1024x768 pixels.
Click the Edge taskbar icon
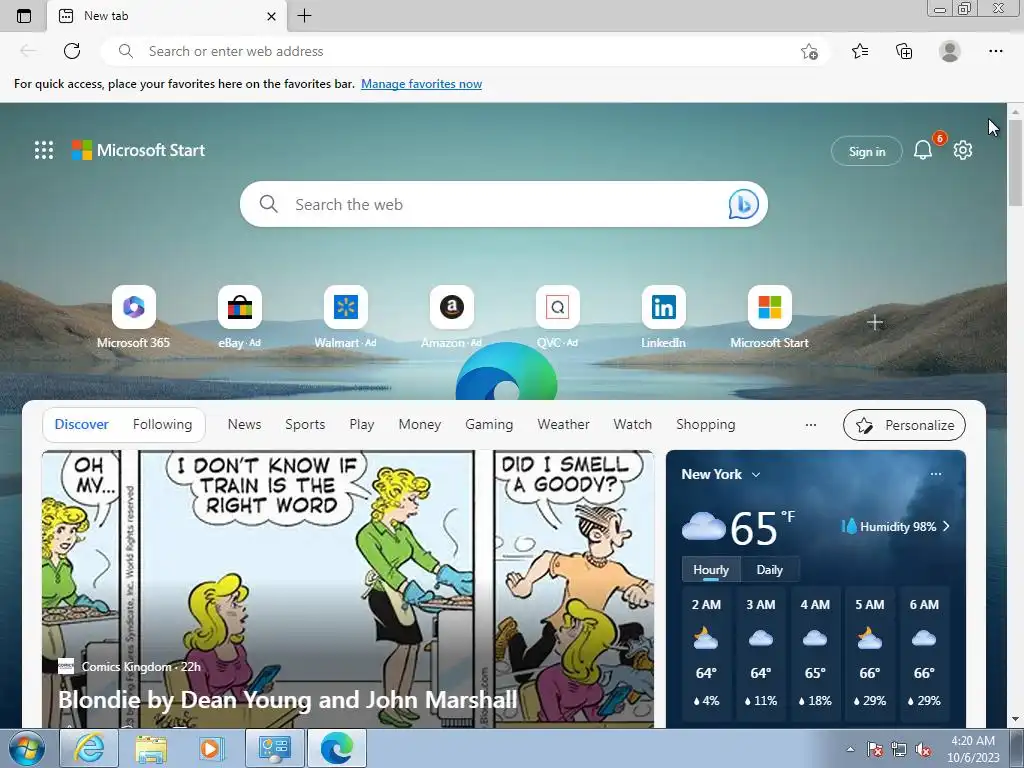coord(337,748)
